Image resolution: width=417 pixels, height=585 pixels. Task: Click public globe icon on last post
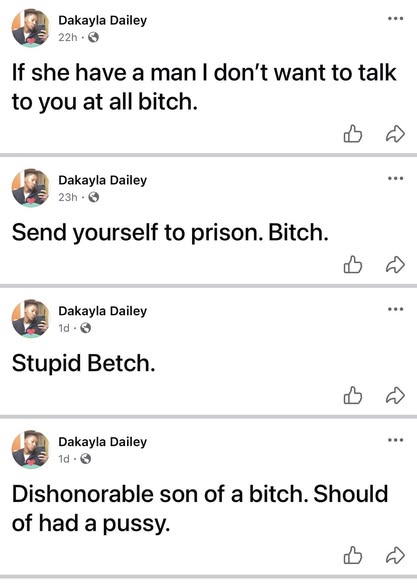point(86,459)
